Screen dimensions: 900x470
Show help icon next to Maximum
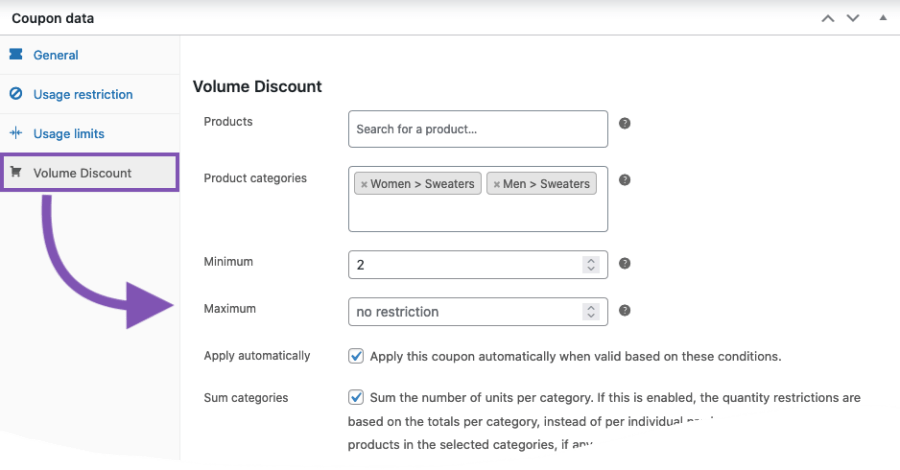(624, 310)
